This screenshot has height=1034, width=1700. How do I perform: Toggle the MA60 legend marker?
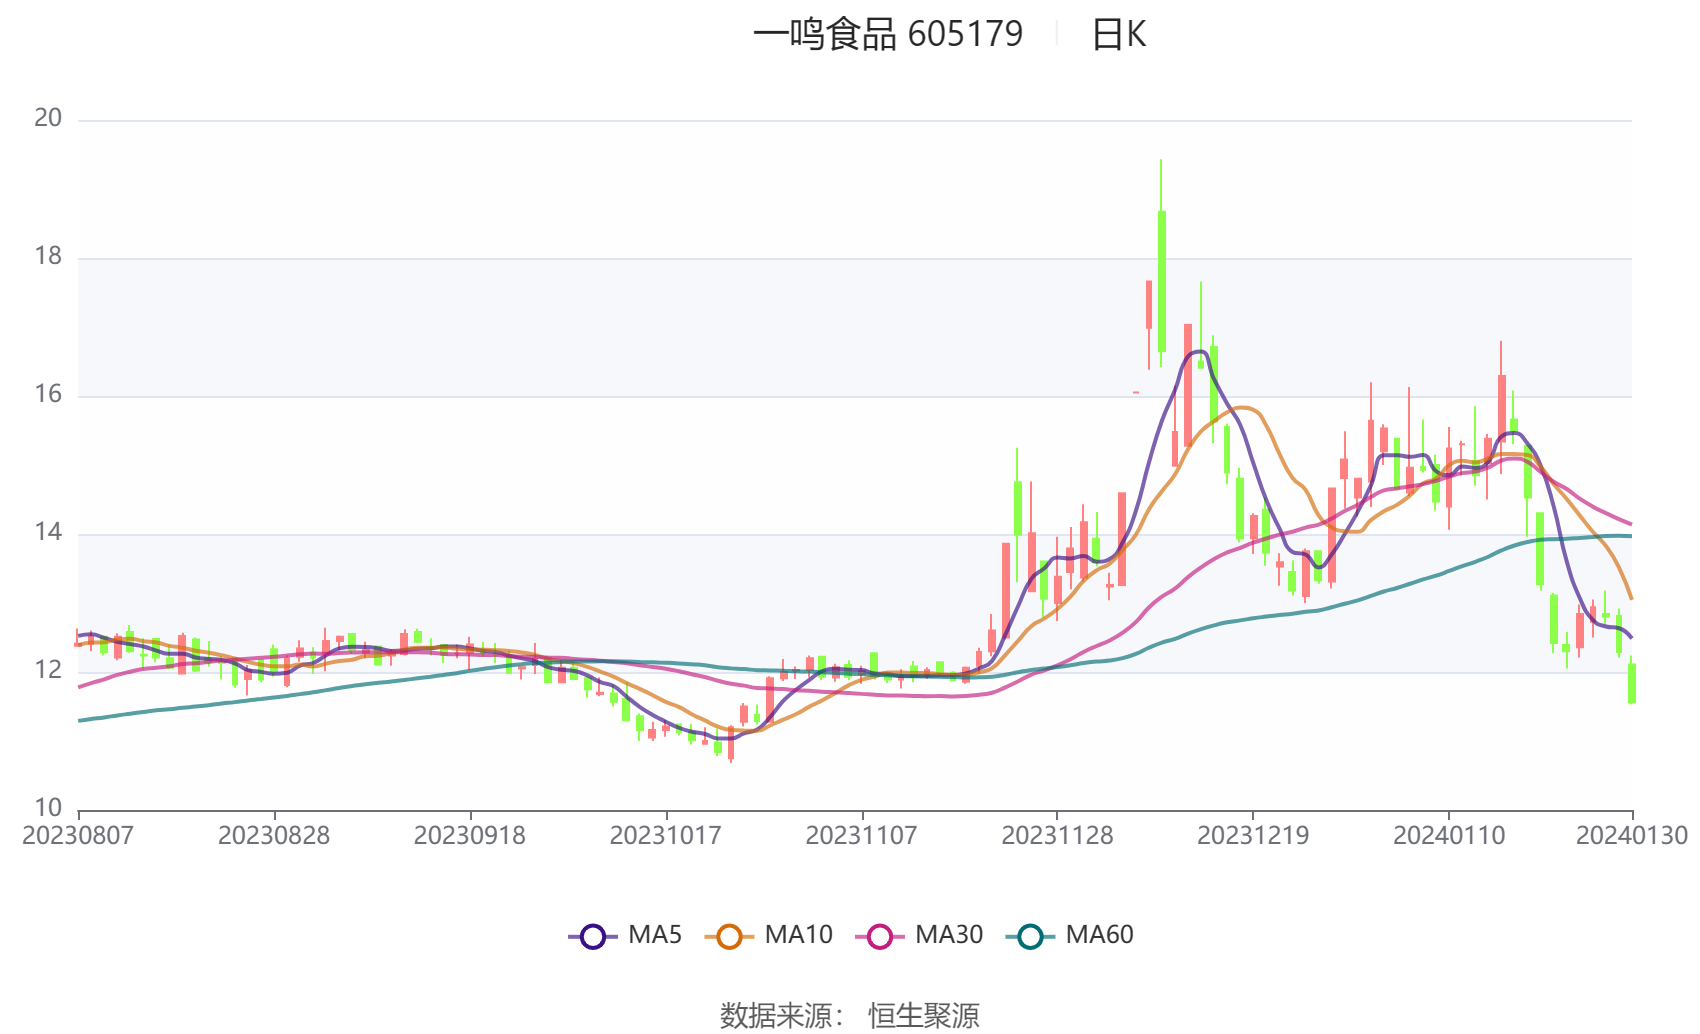click(1030, 936)
